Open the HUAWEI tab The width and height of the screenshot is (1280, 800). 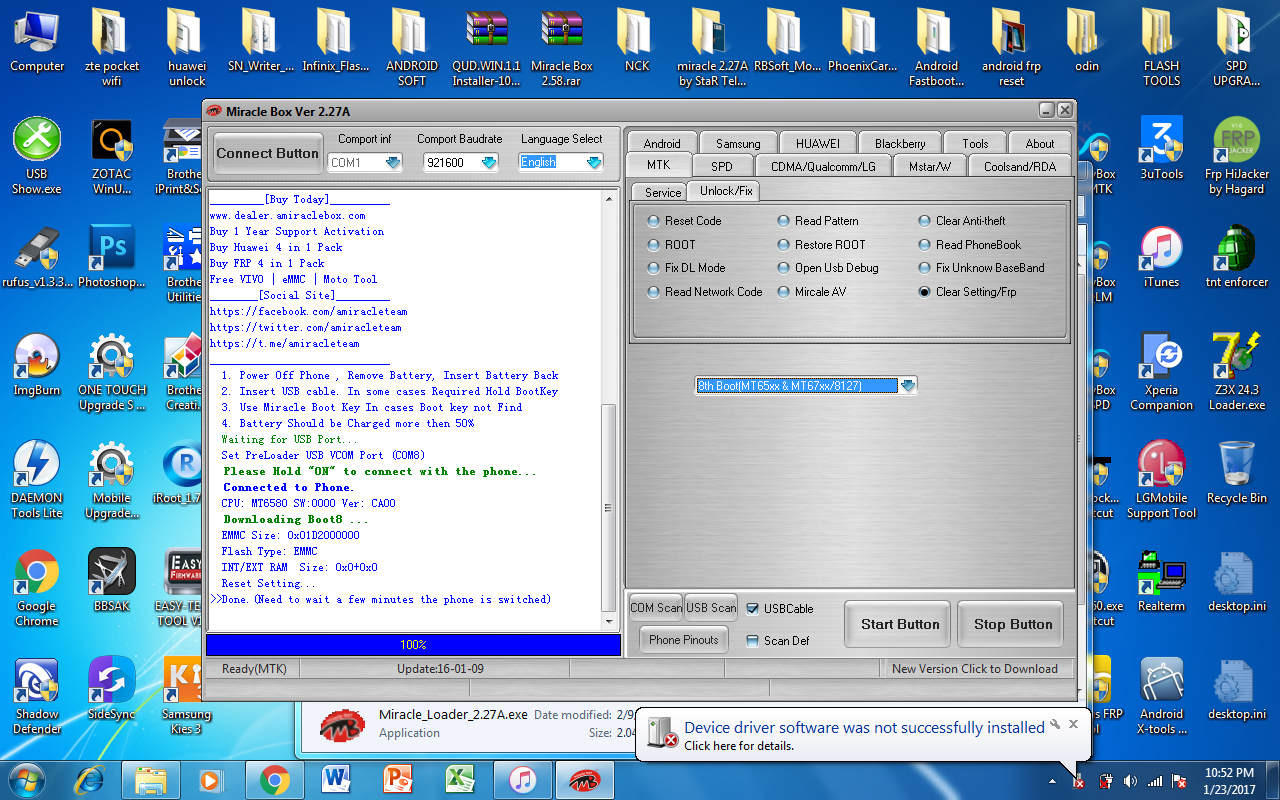(818, 143)
